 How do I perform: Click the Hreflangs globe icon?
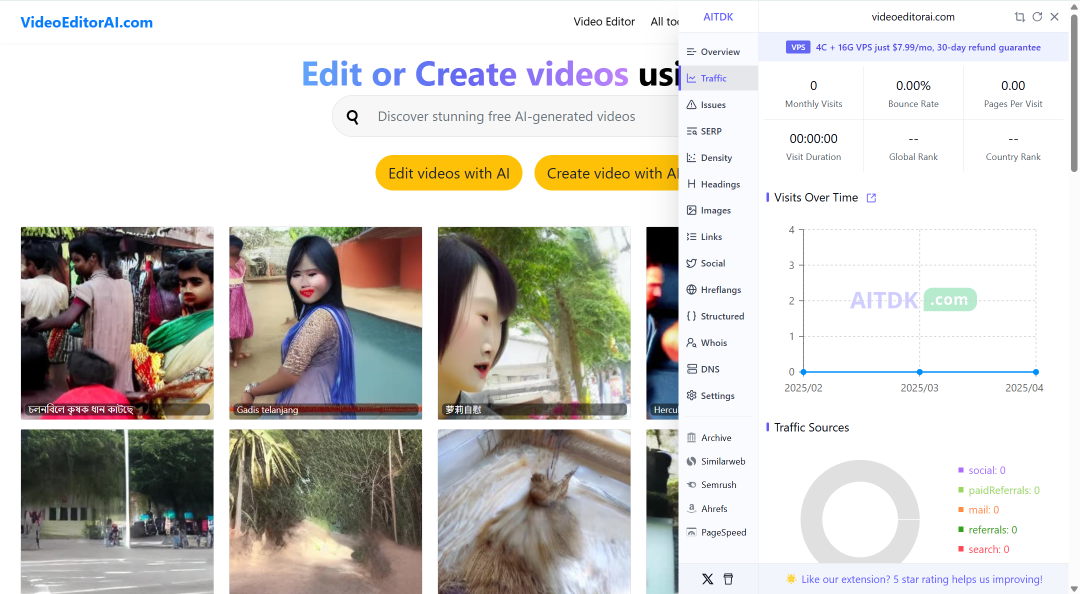tap(692, 289)
